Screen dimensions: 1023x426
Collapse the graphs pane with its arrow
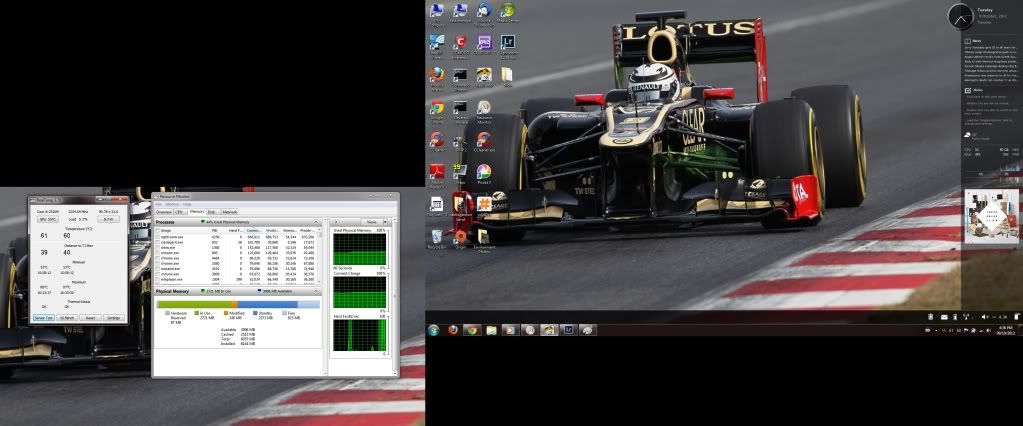(x=334, y=222)
